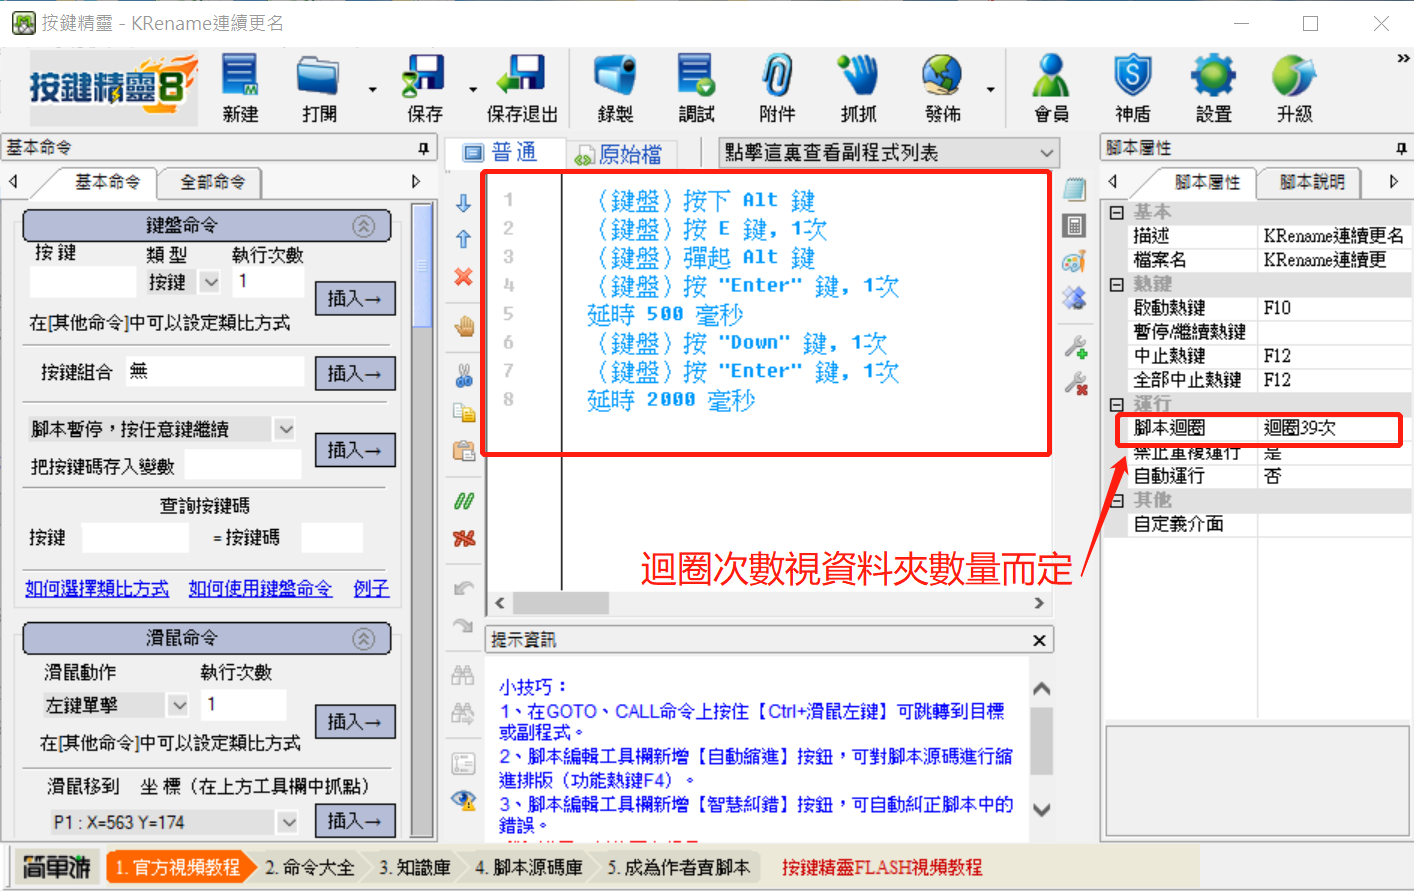This screenshot has height=891, width=1414.
Task: Open the color palette icon beside editor
Action: [x=1075, y=262]
